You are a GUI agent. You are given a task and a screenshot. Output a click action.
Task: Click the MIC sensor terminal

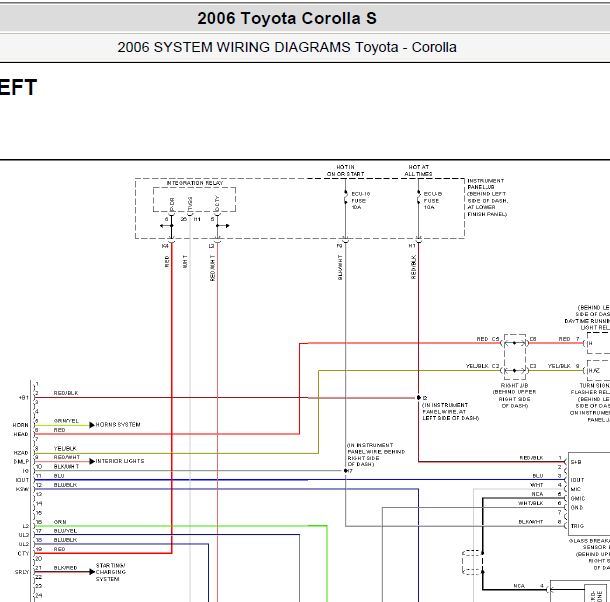pos(576,489)
